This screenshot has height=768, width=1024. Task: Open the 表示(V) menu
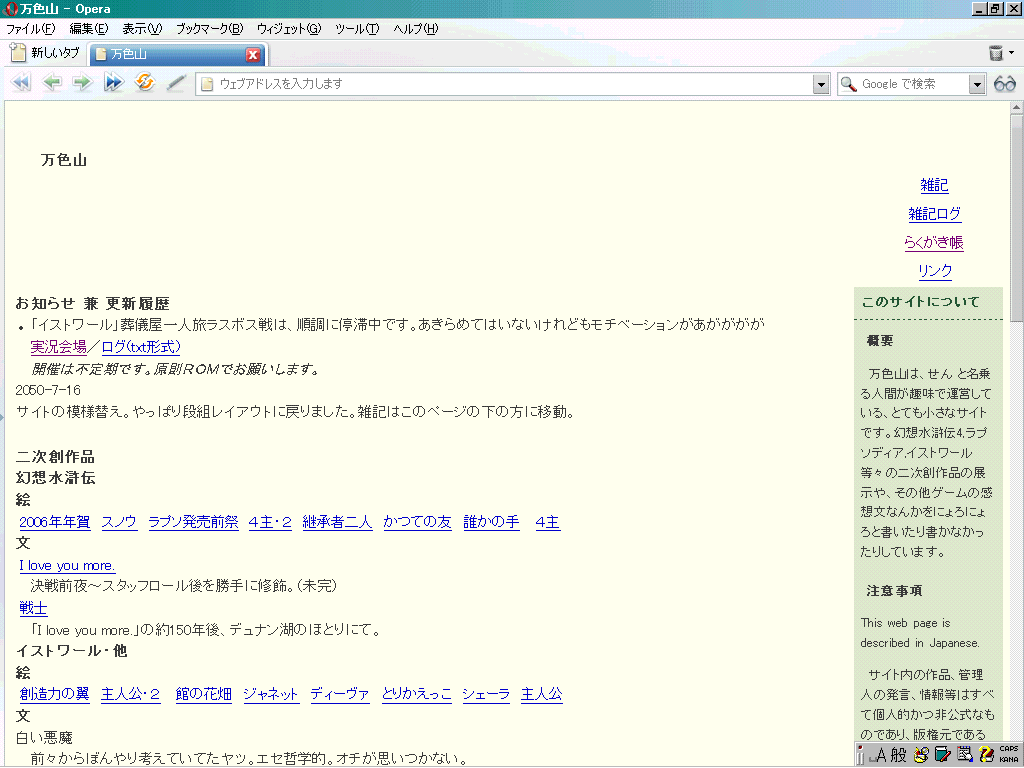click(x=142, y=29)
